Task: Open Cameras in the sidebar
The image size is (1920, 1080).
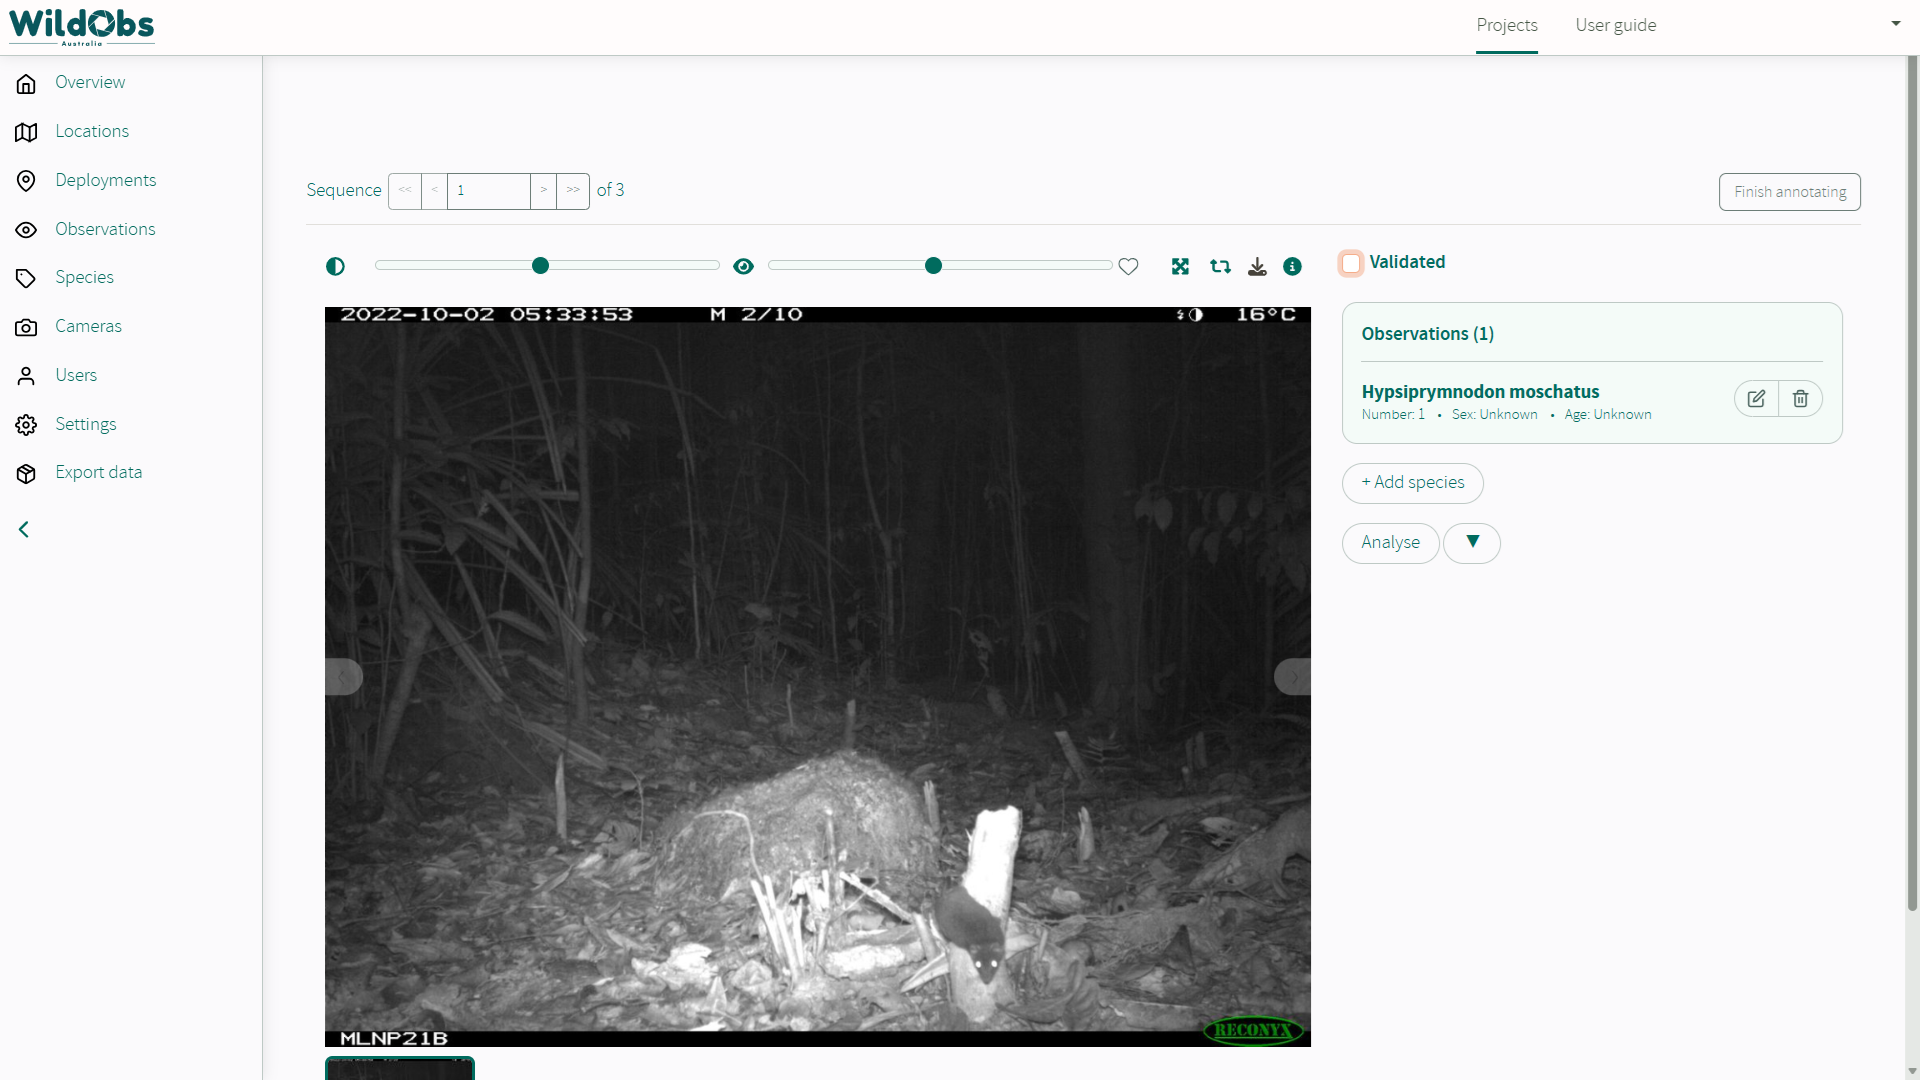Action: (x=88, y=326)
